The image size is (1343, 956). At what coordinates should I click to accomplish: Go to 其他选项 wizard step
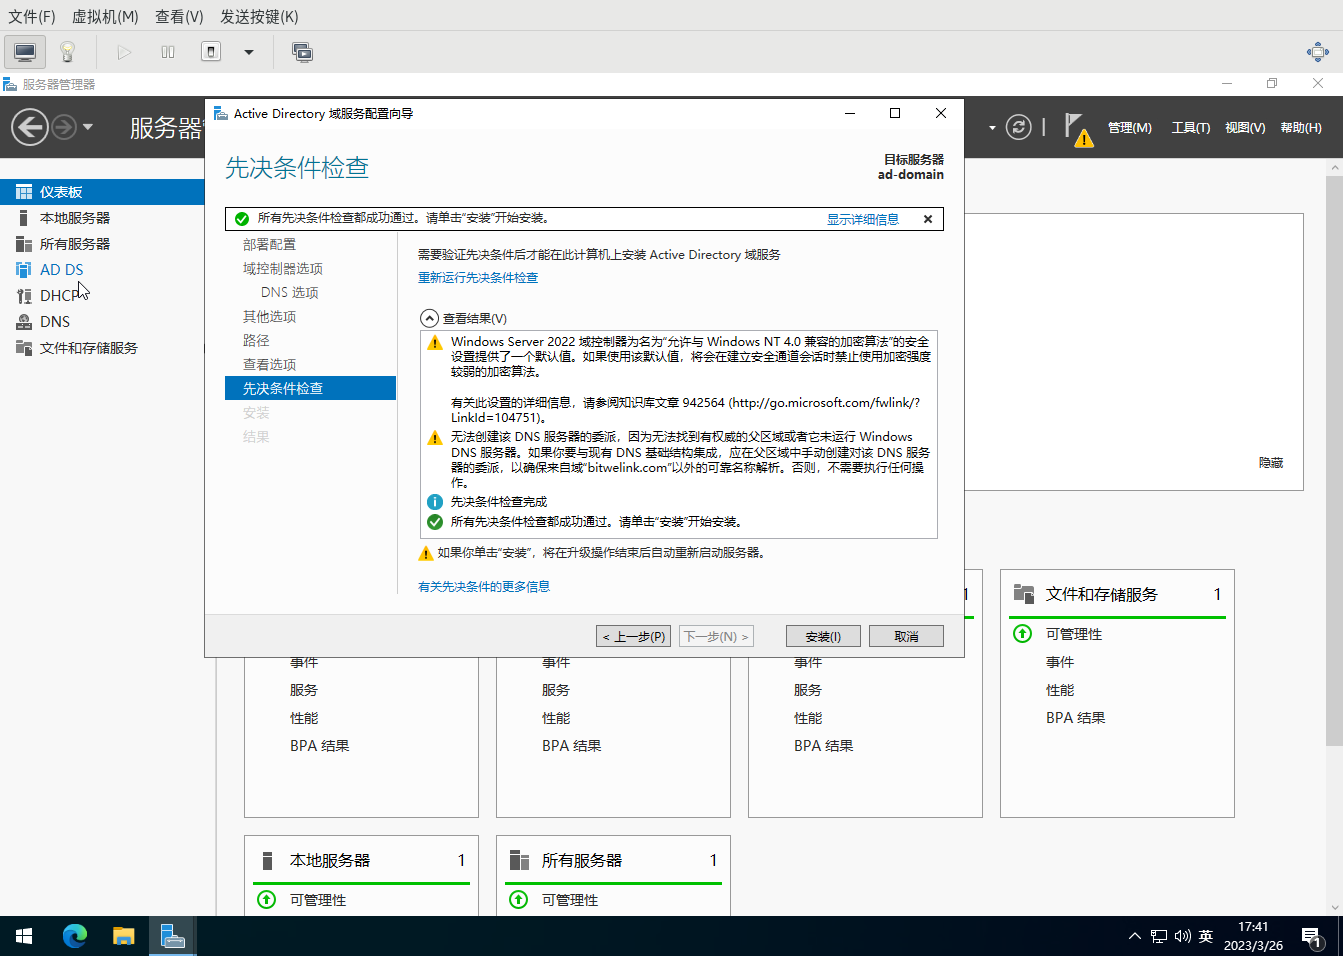(269, 316)
